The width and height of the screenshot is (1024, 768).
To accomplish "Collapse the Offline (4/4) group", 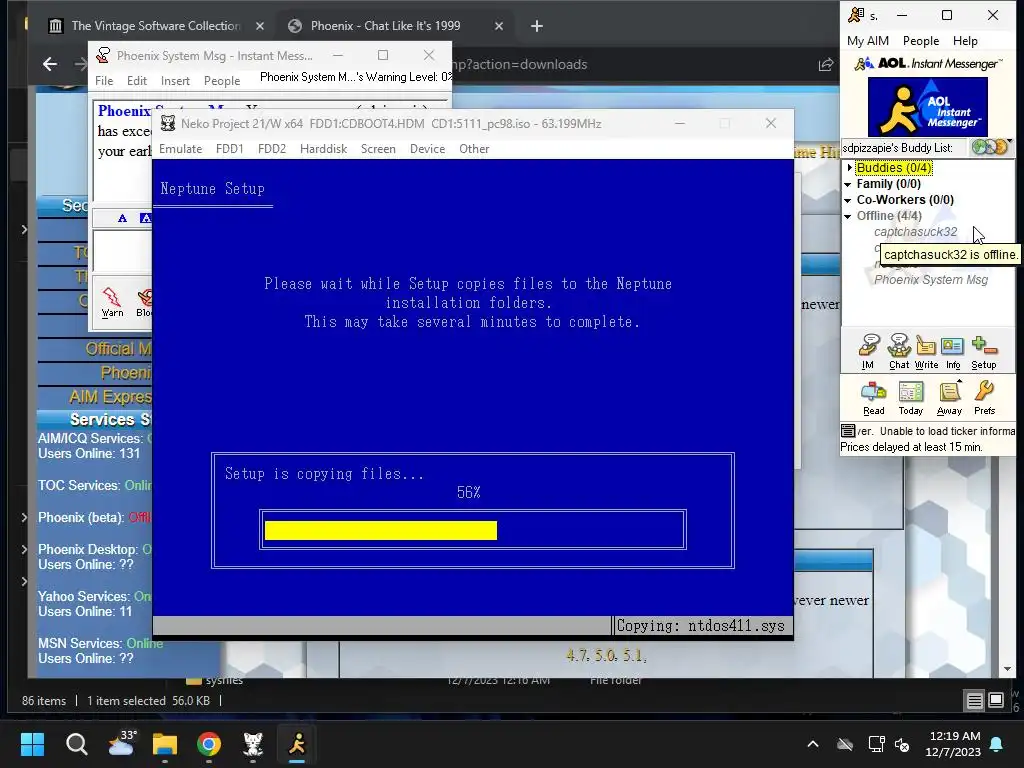I will point(848,216).
